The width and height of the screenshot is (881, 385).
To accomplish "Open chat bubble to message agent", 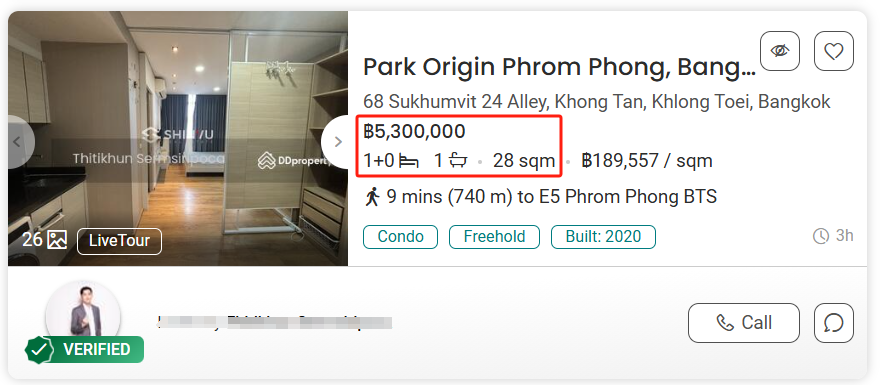I will click(x=834, y=323).
